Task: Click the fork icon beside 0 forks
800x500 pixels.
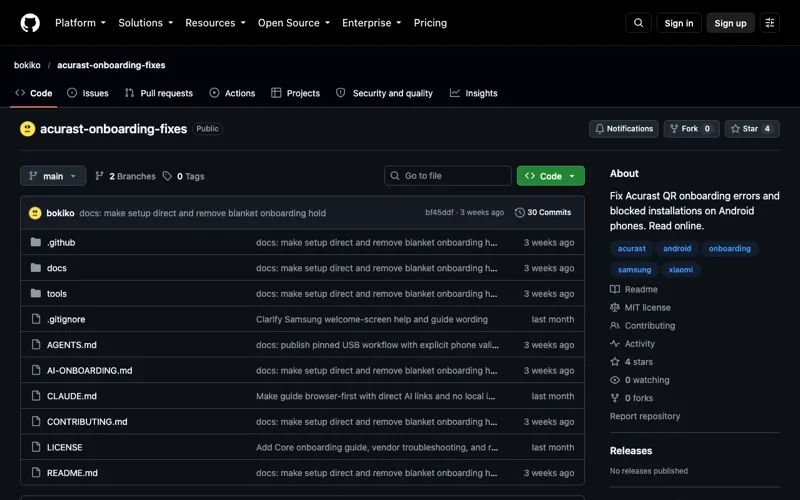Action: (x=615, y=398)
